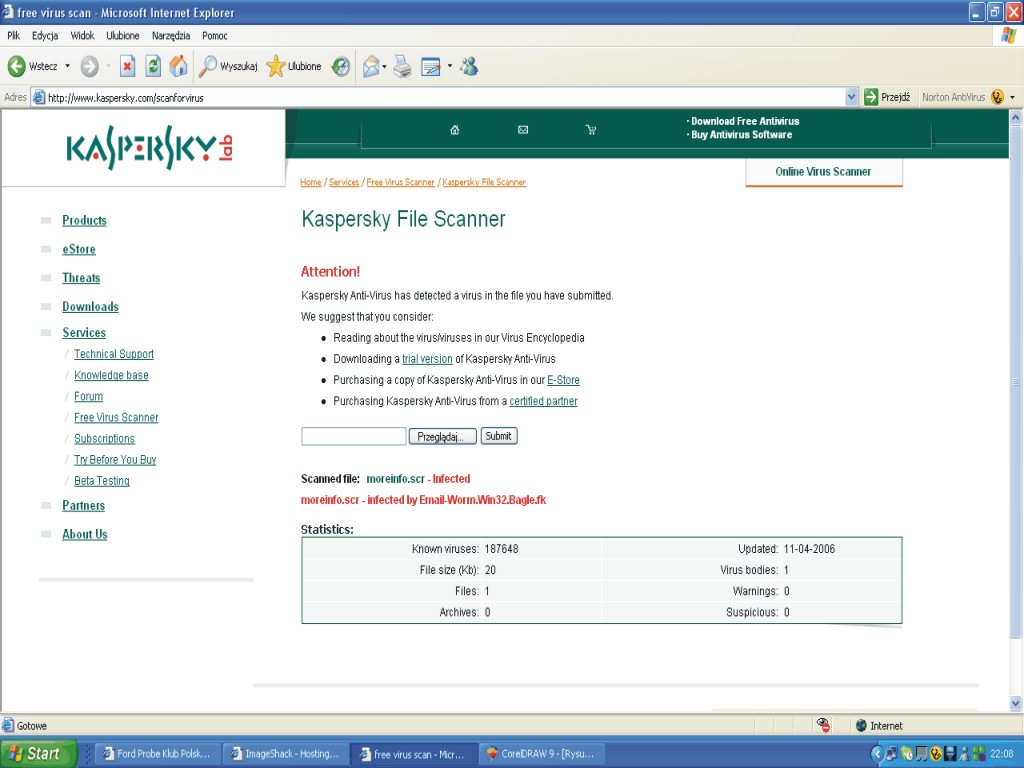Click Kaspersky envelope contact icon
Viewport: 1024px width, 768px height.
(x=522, y=130)
